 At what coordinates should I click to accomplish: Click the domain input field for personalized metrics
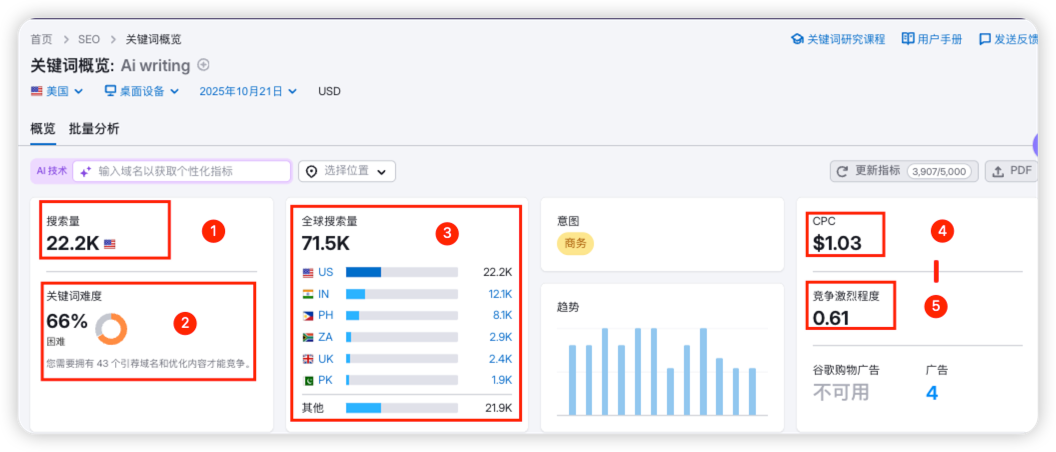tap(190, 171)
